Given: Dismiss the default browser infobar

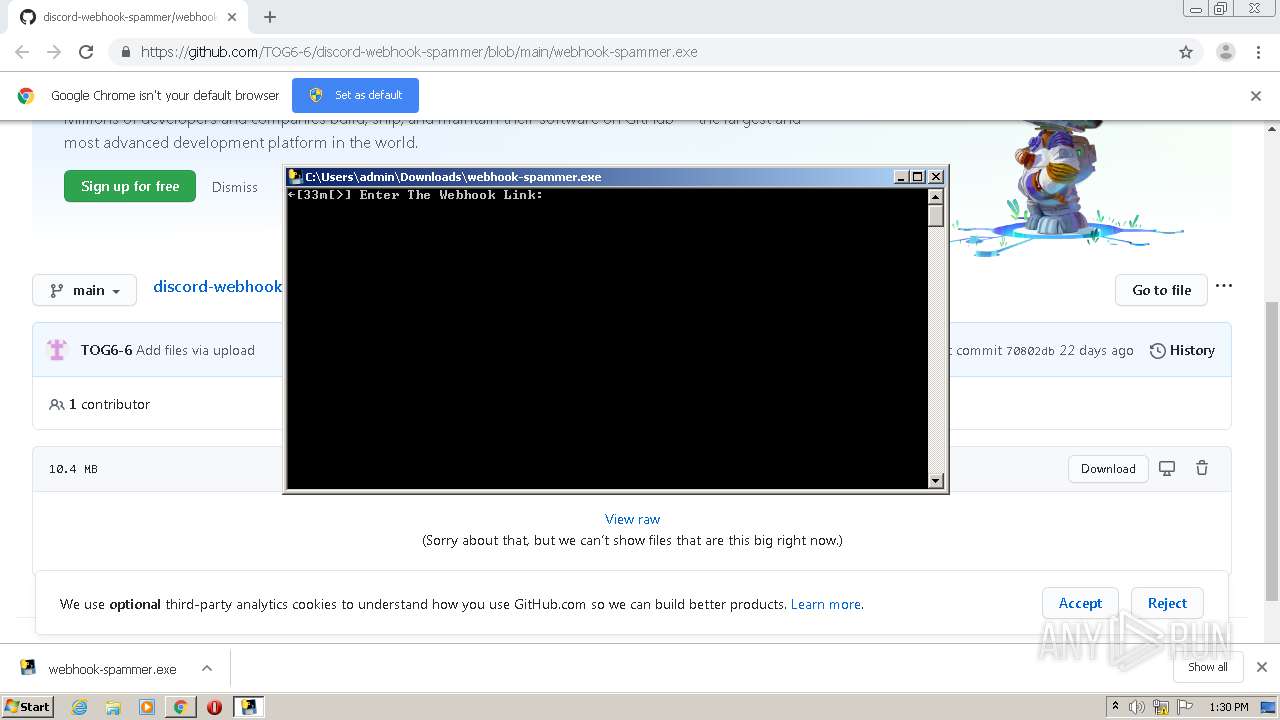Looking at the screenshot, I should click(1256, 96).
